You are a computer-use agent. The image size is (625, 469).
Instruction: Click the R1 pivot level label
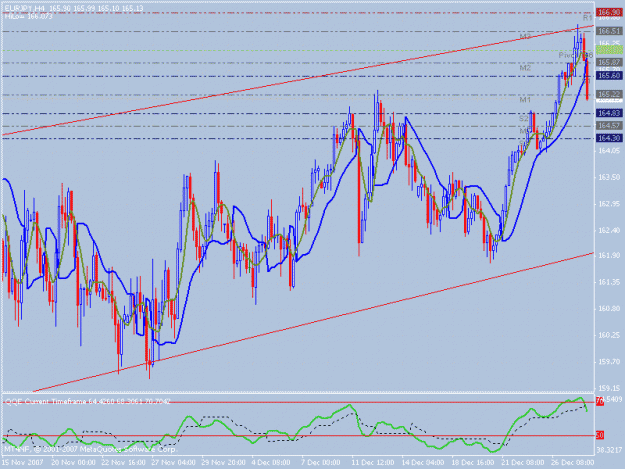click(x=588, y=18)
